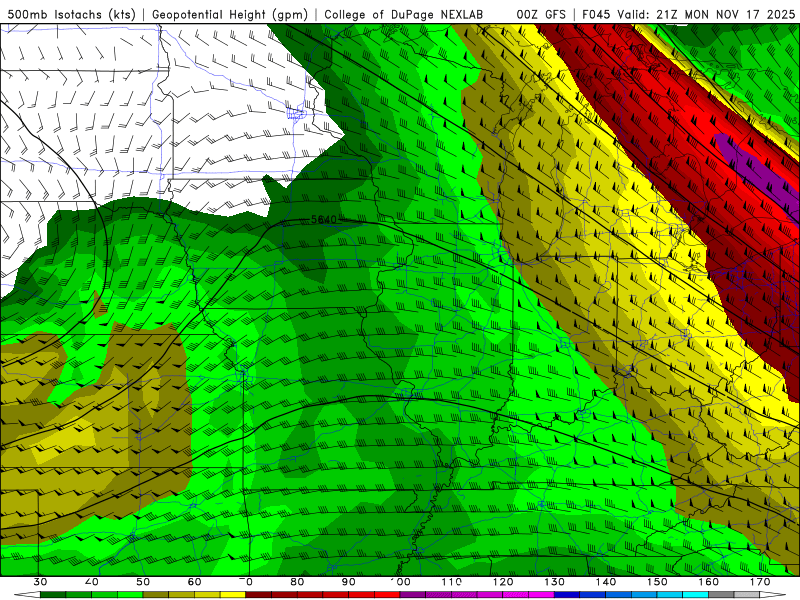Viewport: 800px width, 600px height.
Task: Click the legend value '30'
Action: click(x=40, y=582)
